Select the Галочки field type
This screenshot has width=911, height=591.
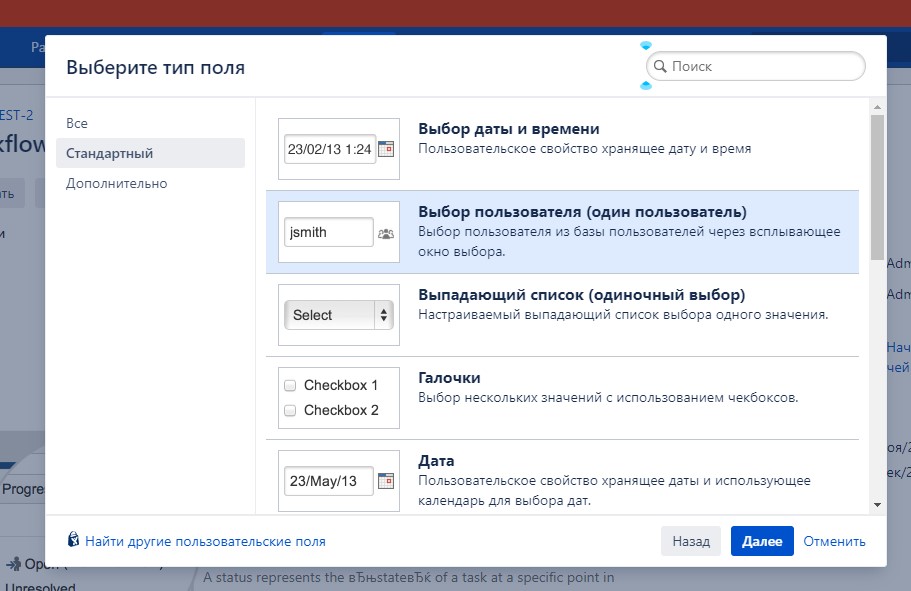coord(562,398)
